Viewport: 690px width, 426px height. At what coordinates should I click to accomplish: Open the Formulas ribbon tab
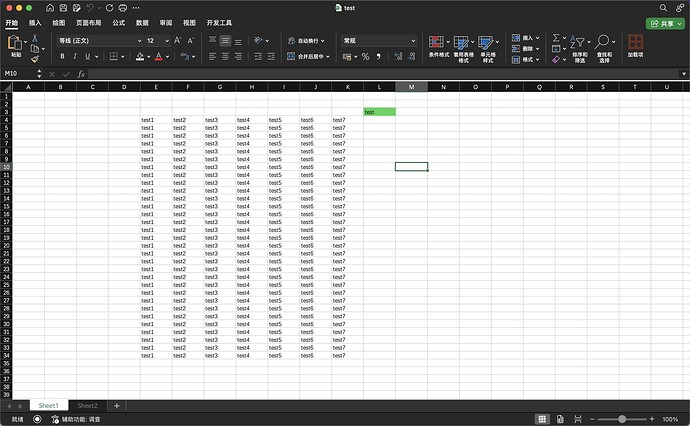click(118, 23)
